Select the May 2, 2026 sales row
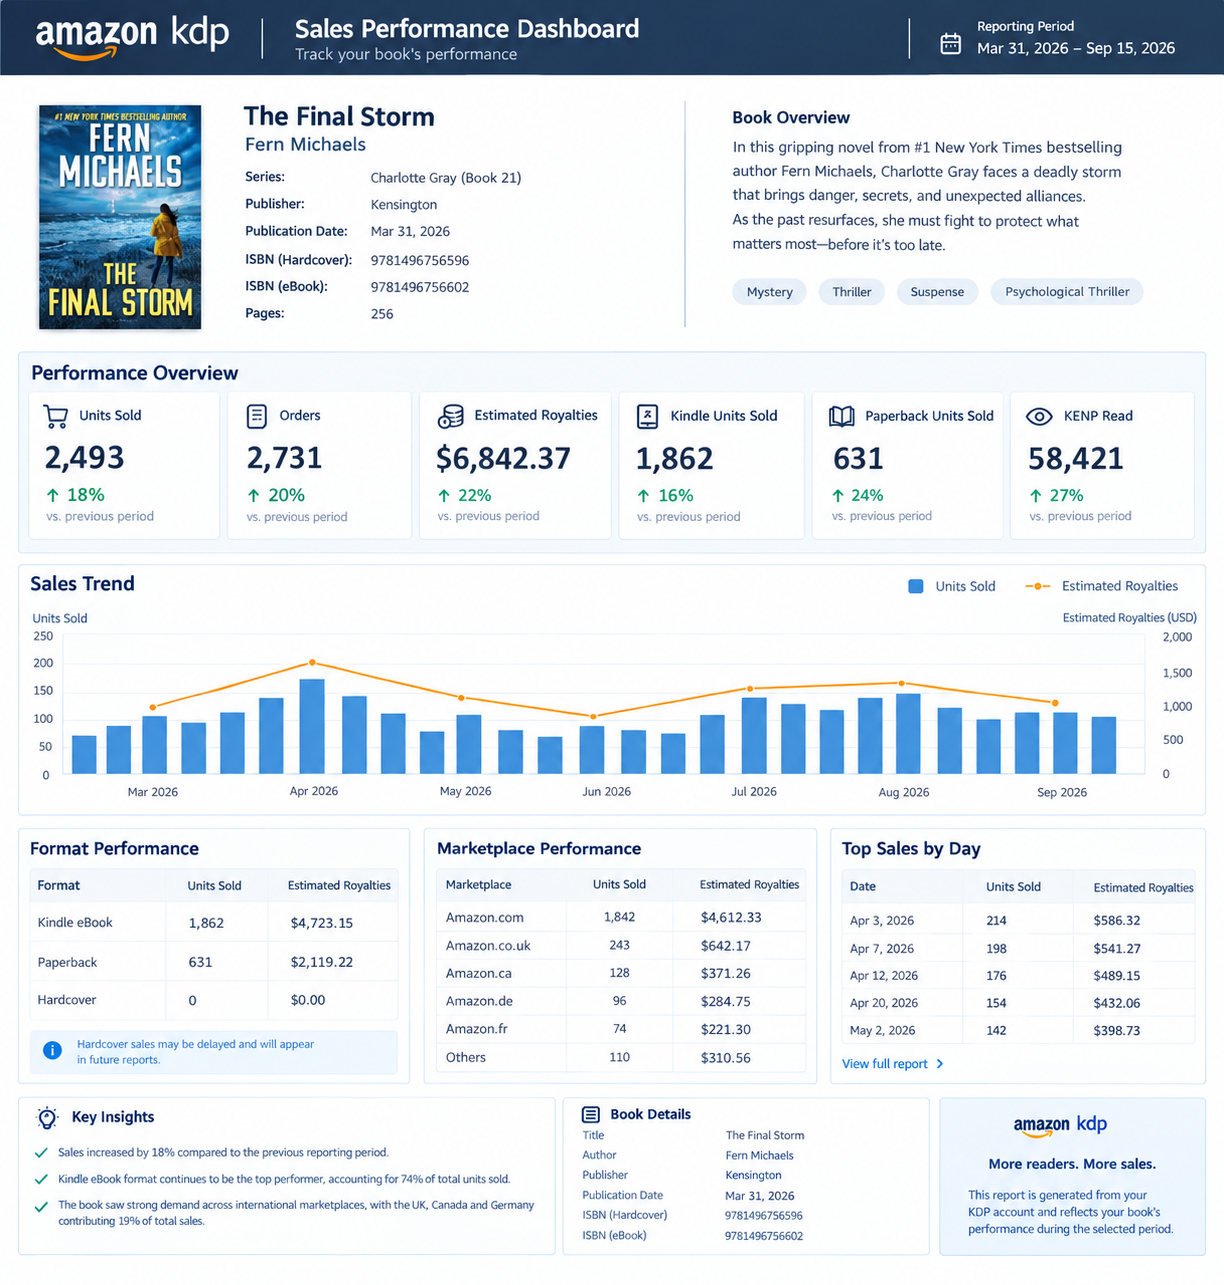The width and height of the screenshot is (1224, 1285). point(1018,1030)
